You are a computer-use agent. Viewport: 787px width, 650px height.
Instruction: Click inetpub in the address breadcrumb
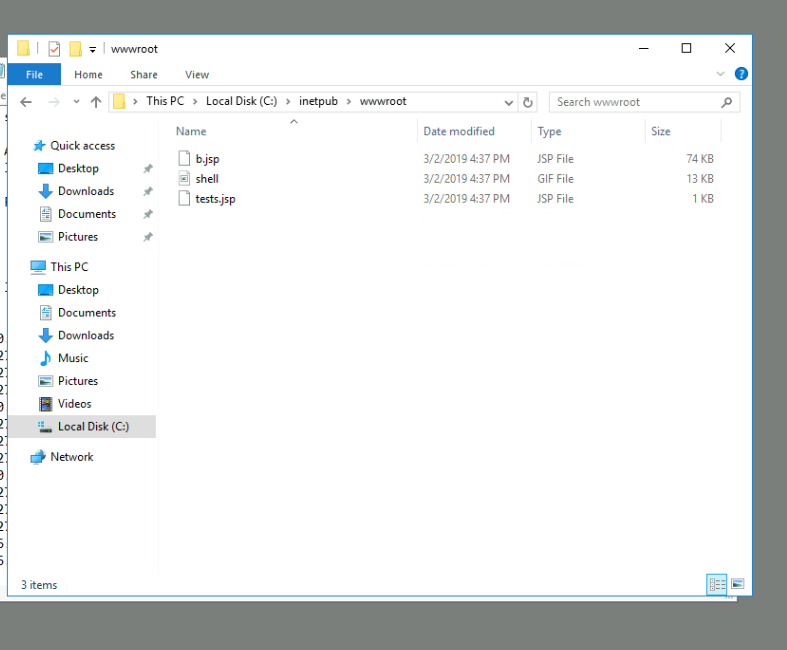(318, 101)
